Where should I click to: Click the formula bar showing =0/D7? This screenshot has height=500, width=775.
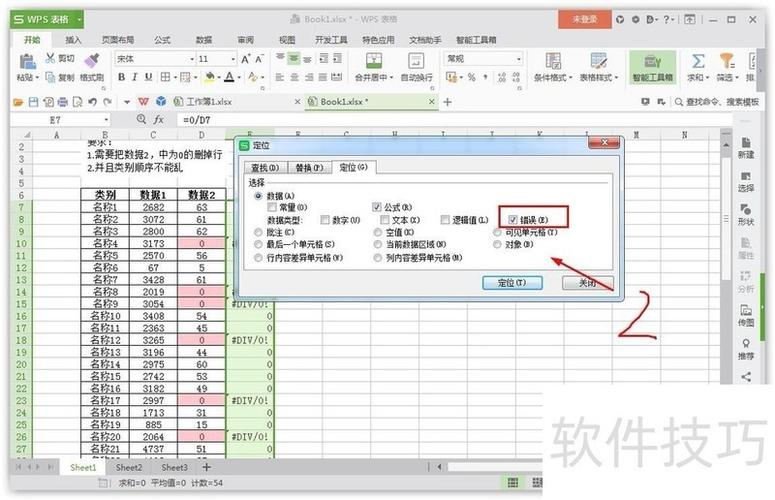[x=455, y=120]
